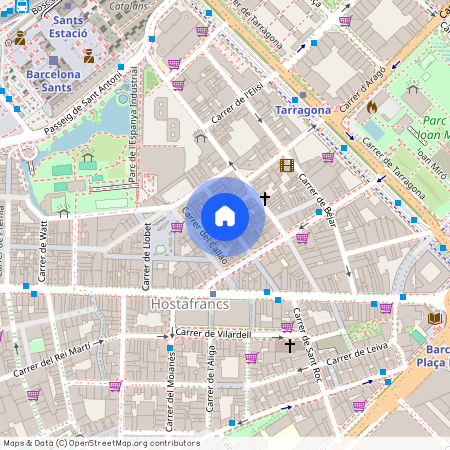Click the Carrer del Rei Martí label

point(52,360)
